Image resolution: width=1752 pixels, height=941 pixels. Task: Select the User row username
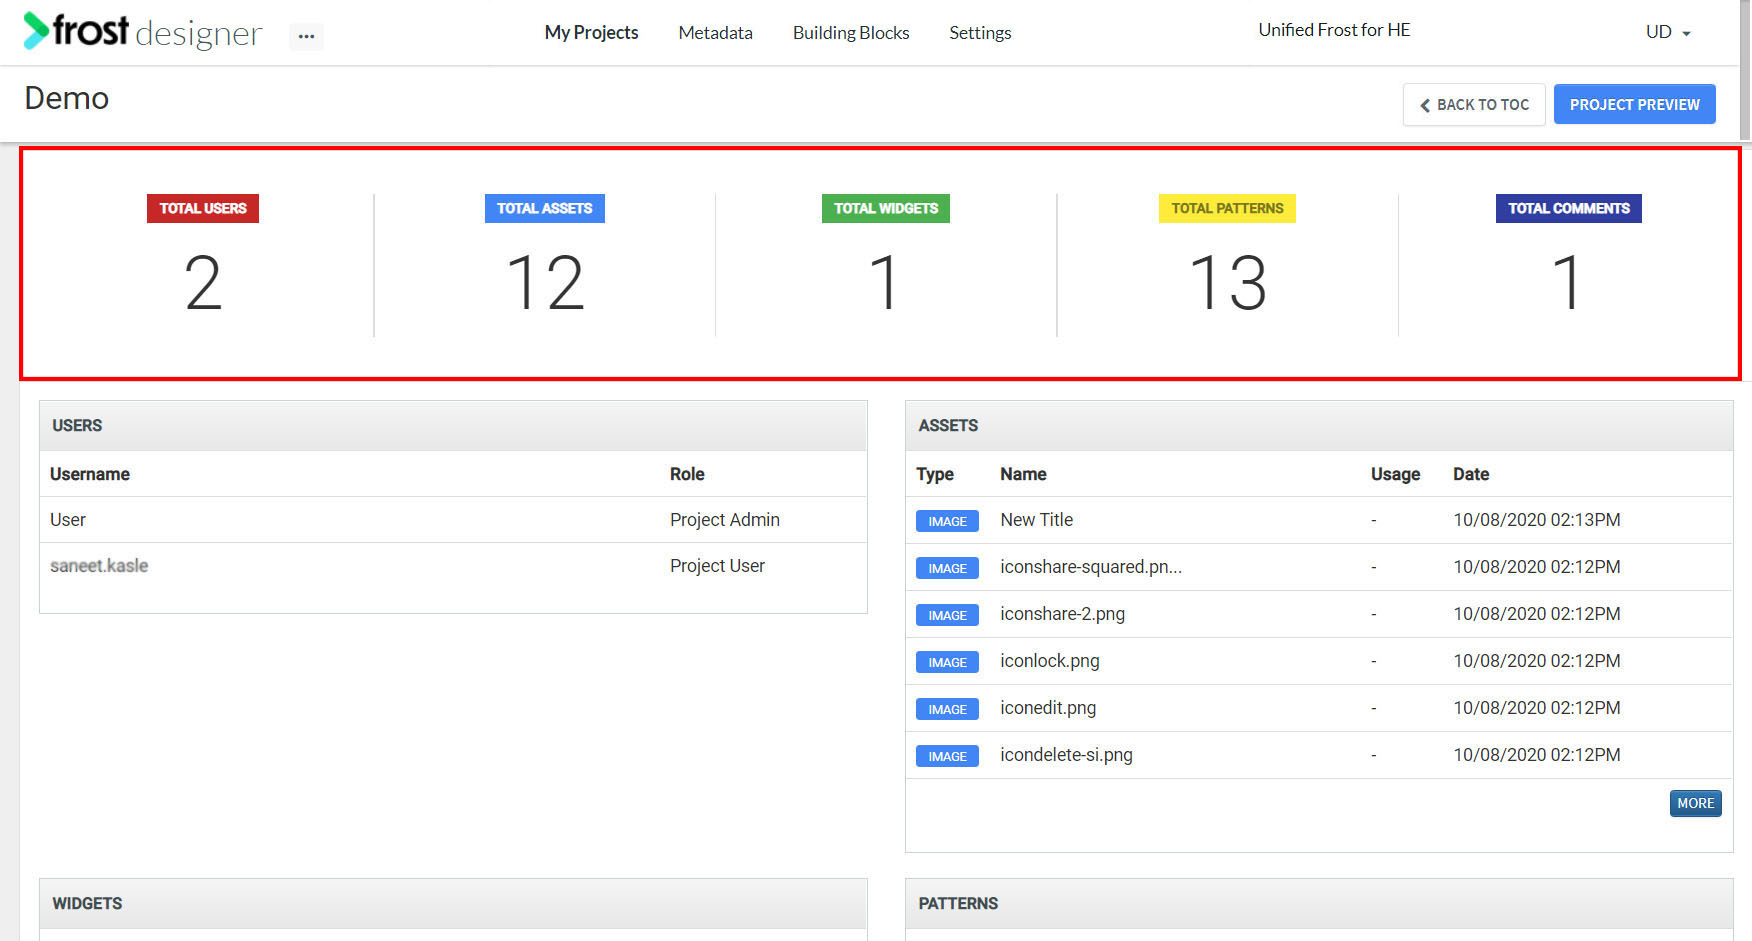click(68, 520)
